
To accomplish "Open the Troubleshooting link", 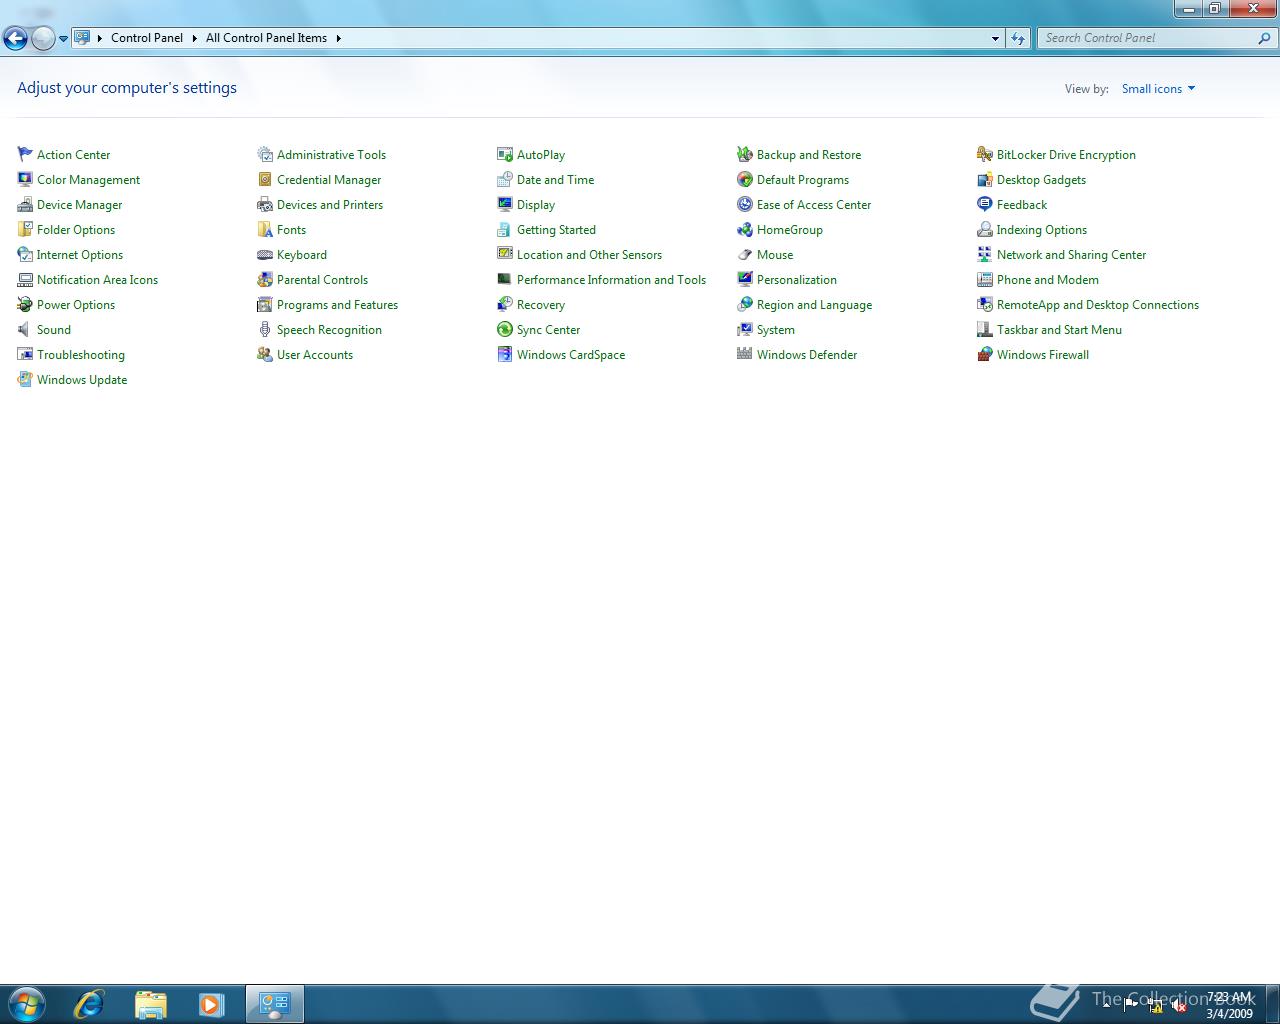I will coord(81,355).
